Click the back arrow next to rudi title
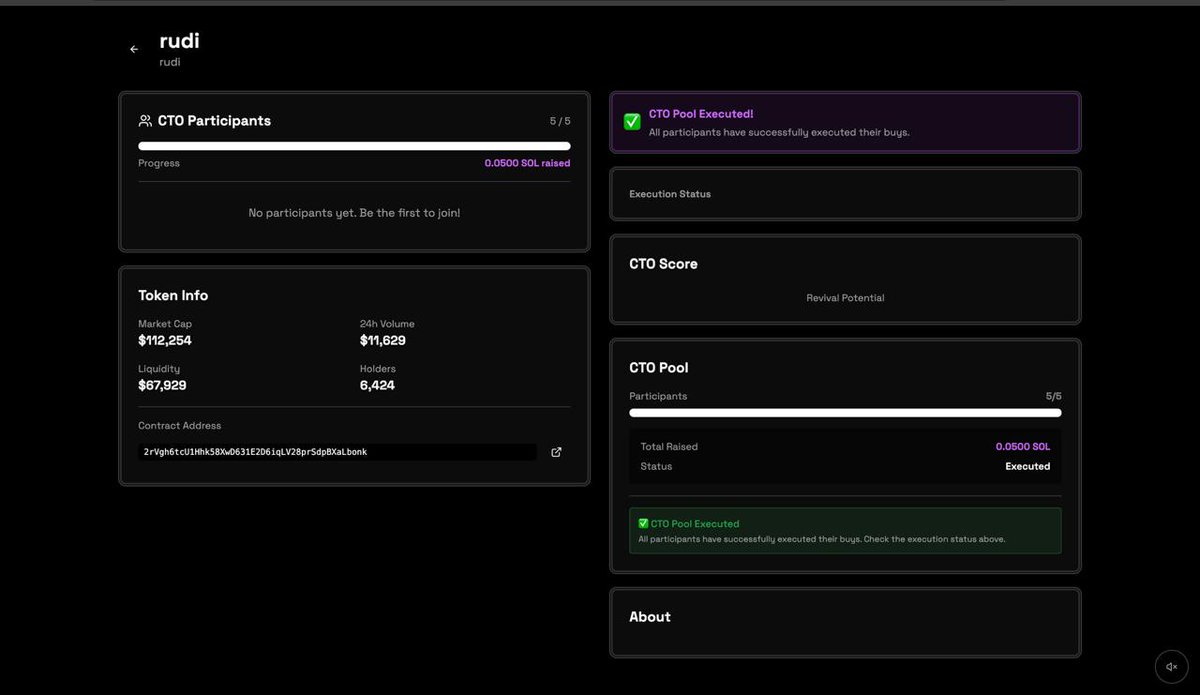 (x=133, y=48)
